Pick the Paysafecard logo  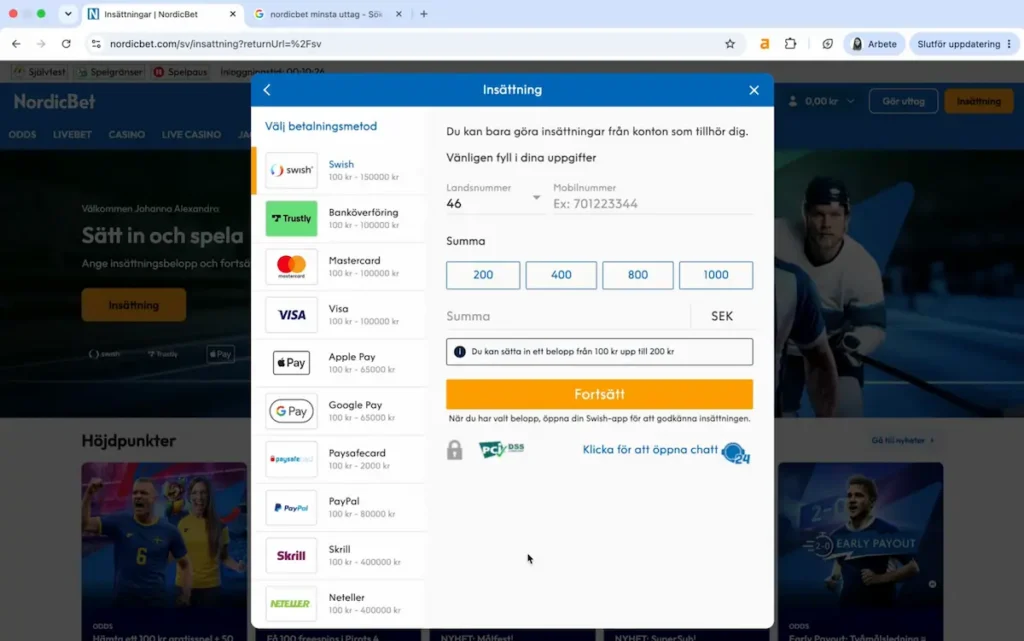[291, 459]
